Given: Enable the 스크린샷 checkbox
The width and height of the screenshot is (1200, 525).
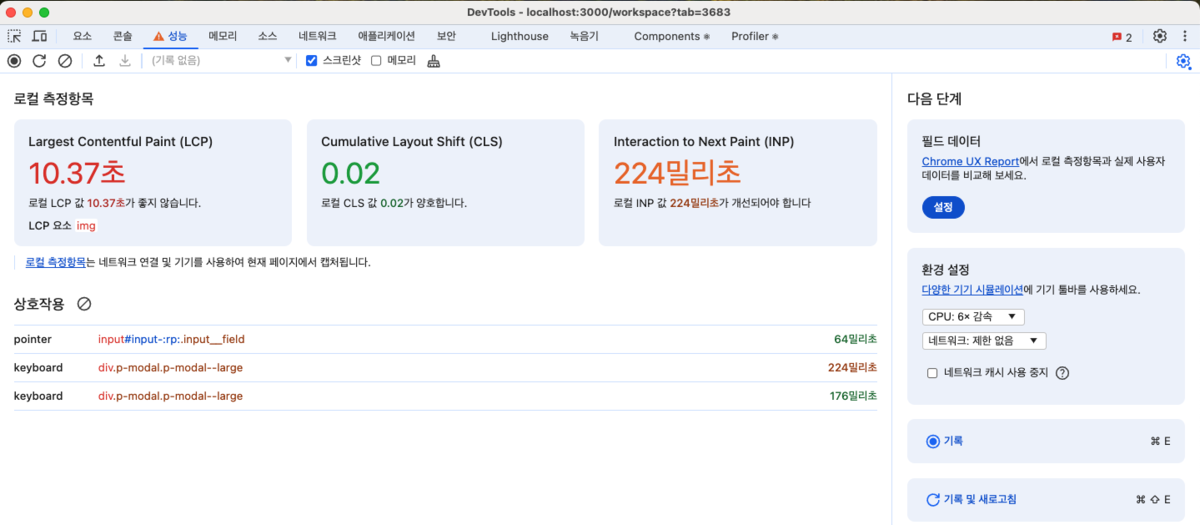Looking at the screenshot, I should tap(312, 61).
